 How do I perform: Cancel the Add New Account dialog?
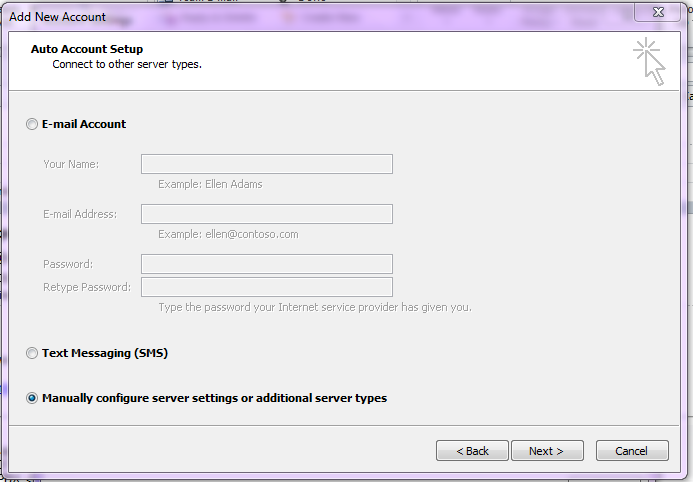(632, 451)
